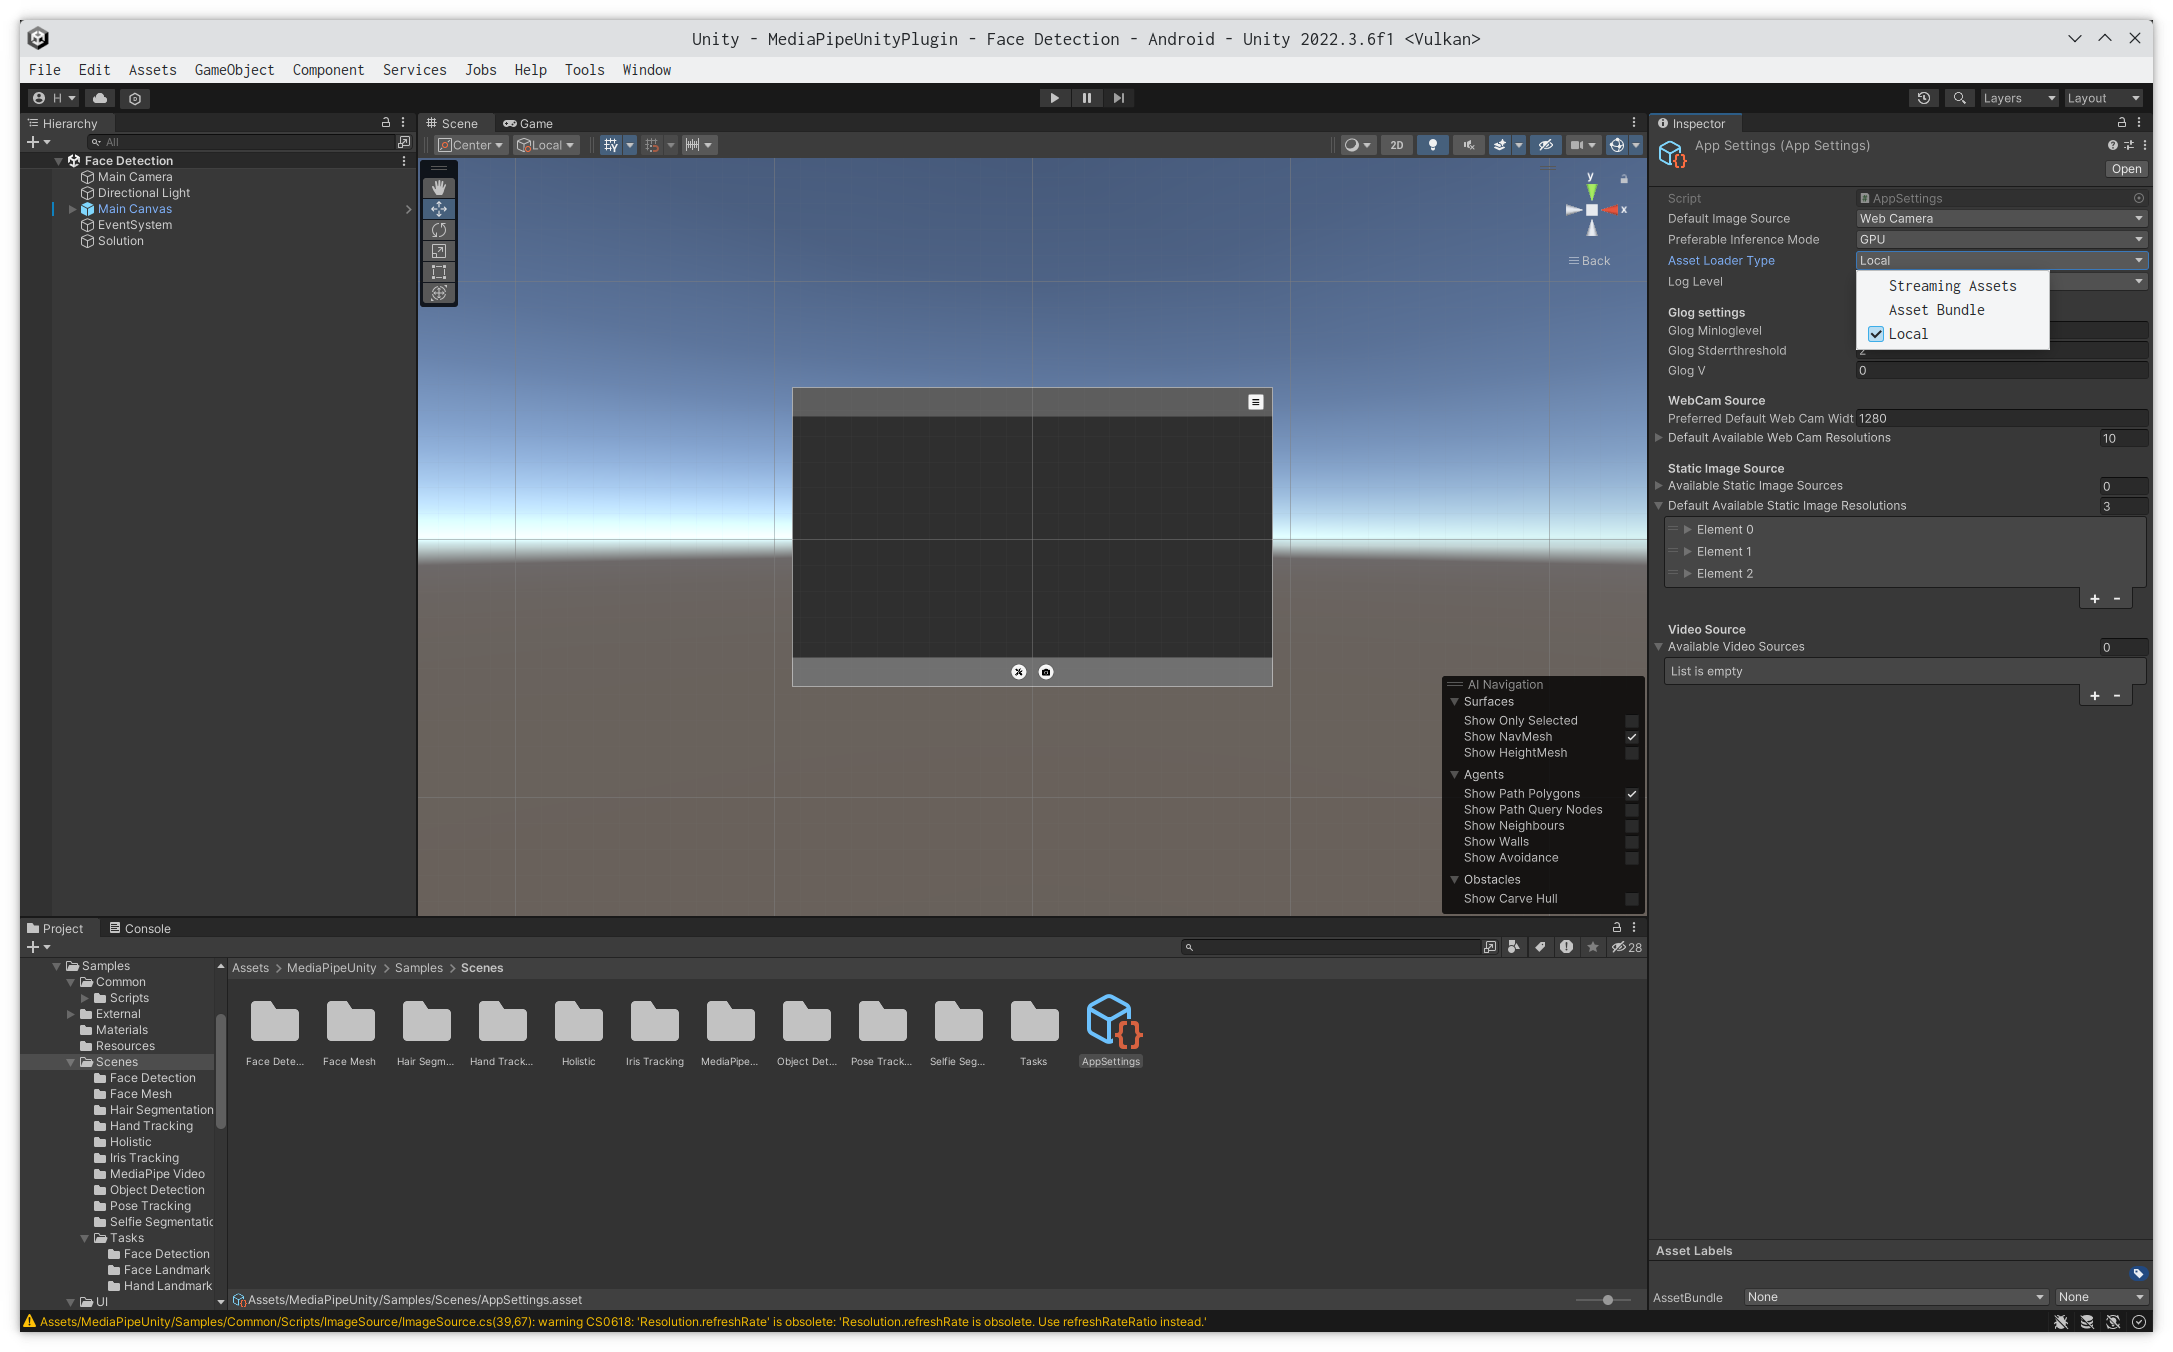Switch to the Game tab
This screenshot has height=1352, width=2173.
tap(528, 123)
